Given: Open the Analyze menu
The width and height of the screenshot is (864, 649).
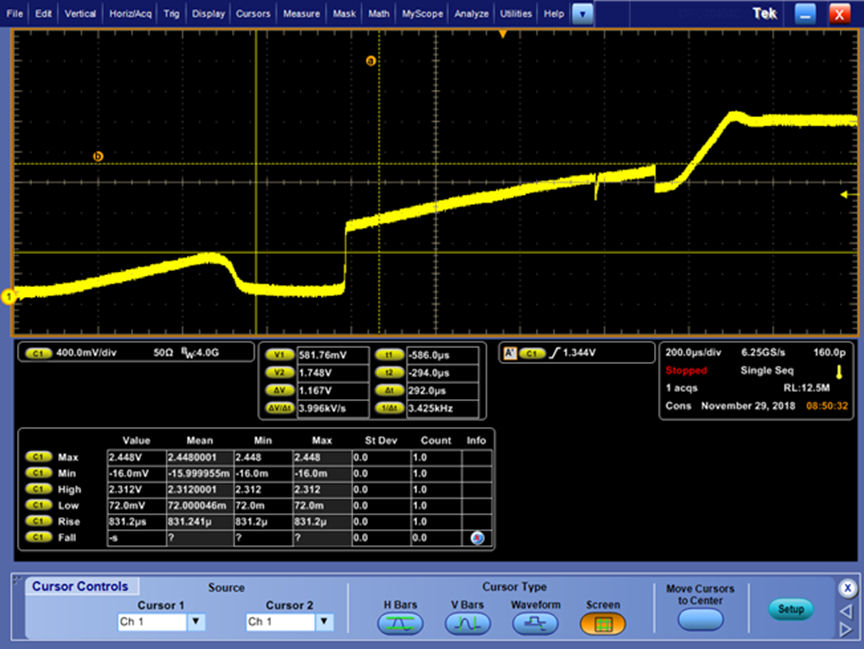Looking at the screenshot, I should [x=471, y=14].
